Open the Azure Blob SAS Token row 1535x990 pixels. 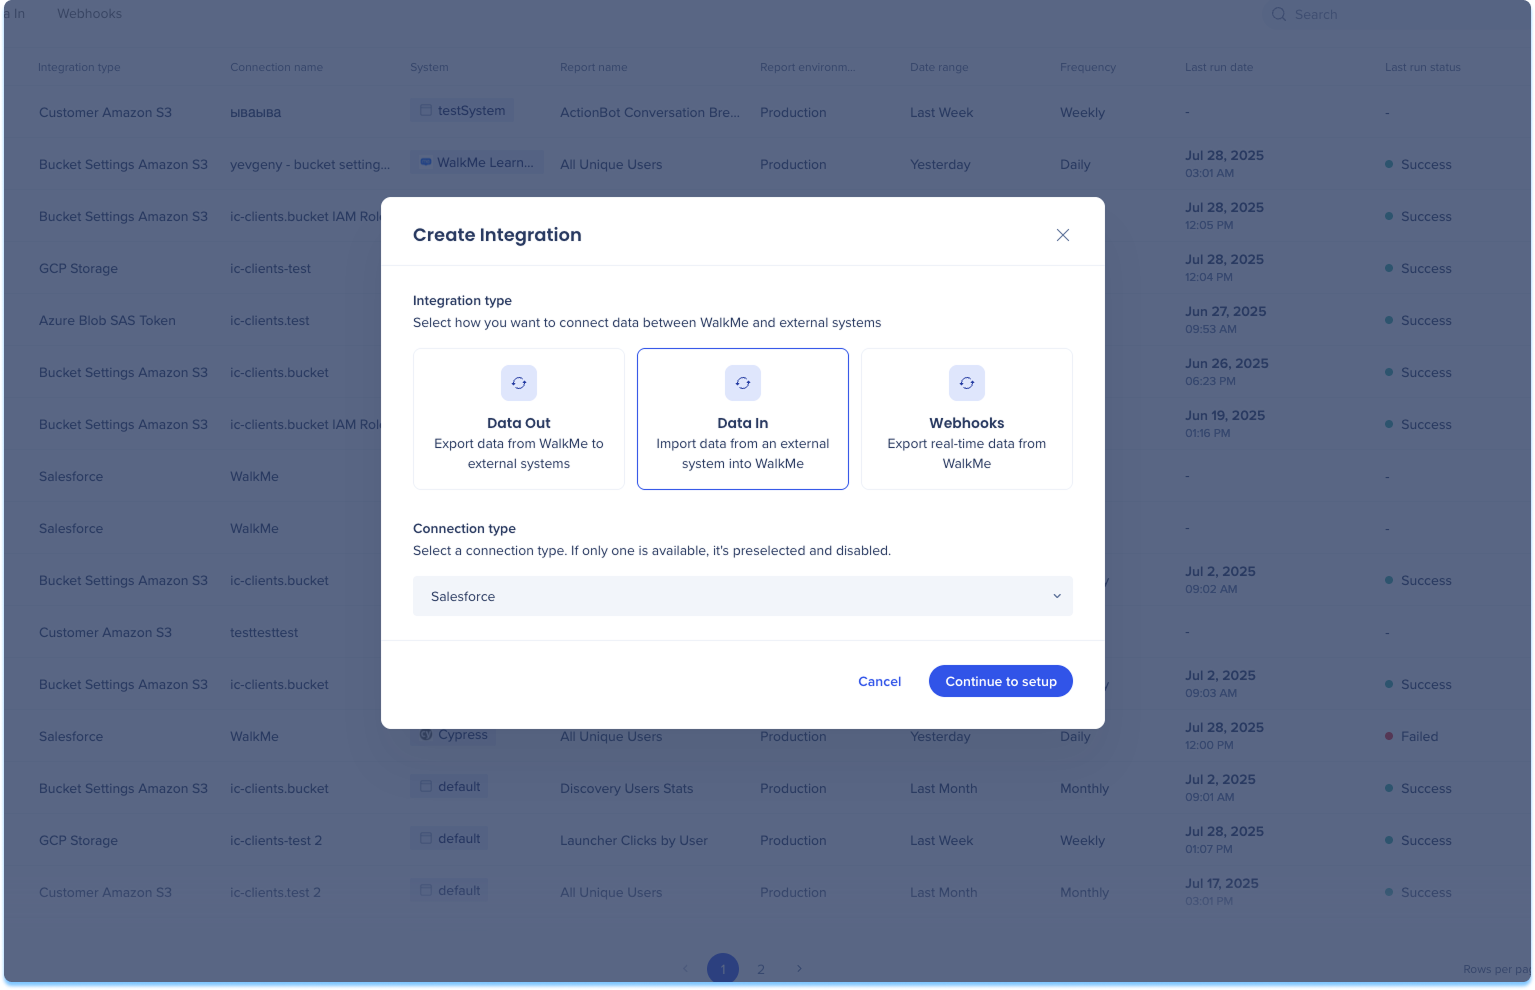click(x=766, y=320)
